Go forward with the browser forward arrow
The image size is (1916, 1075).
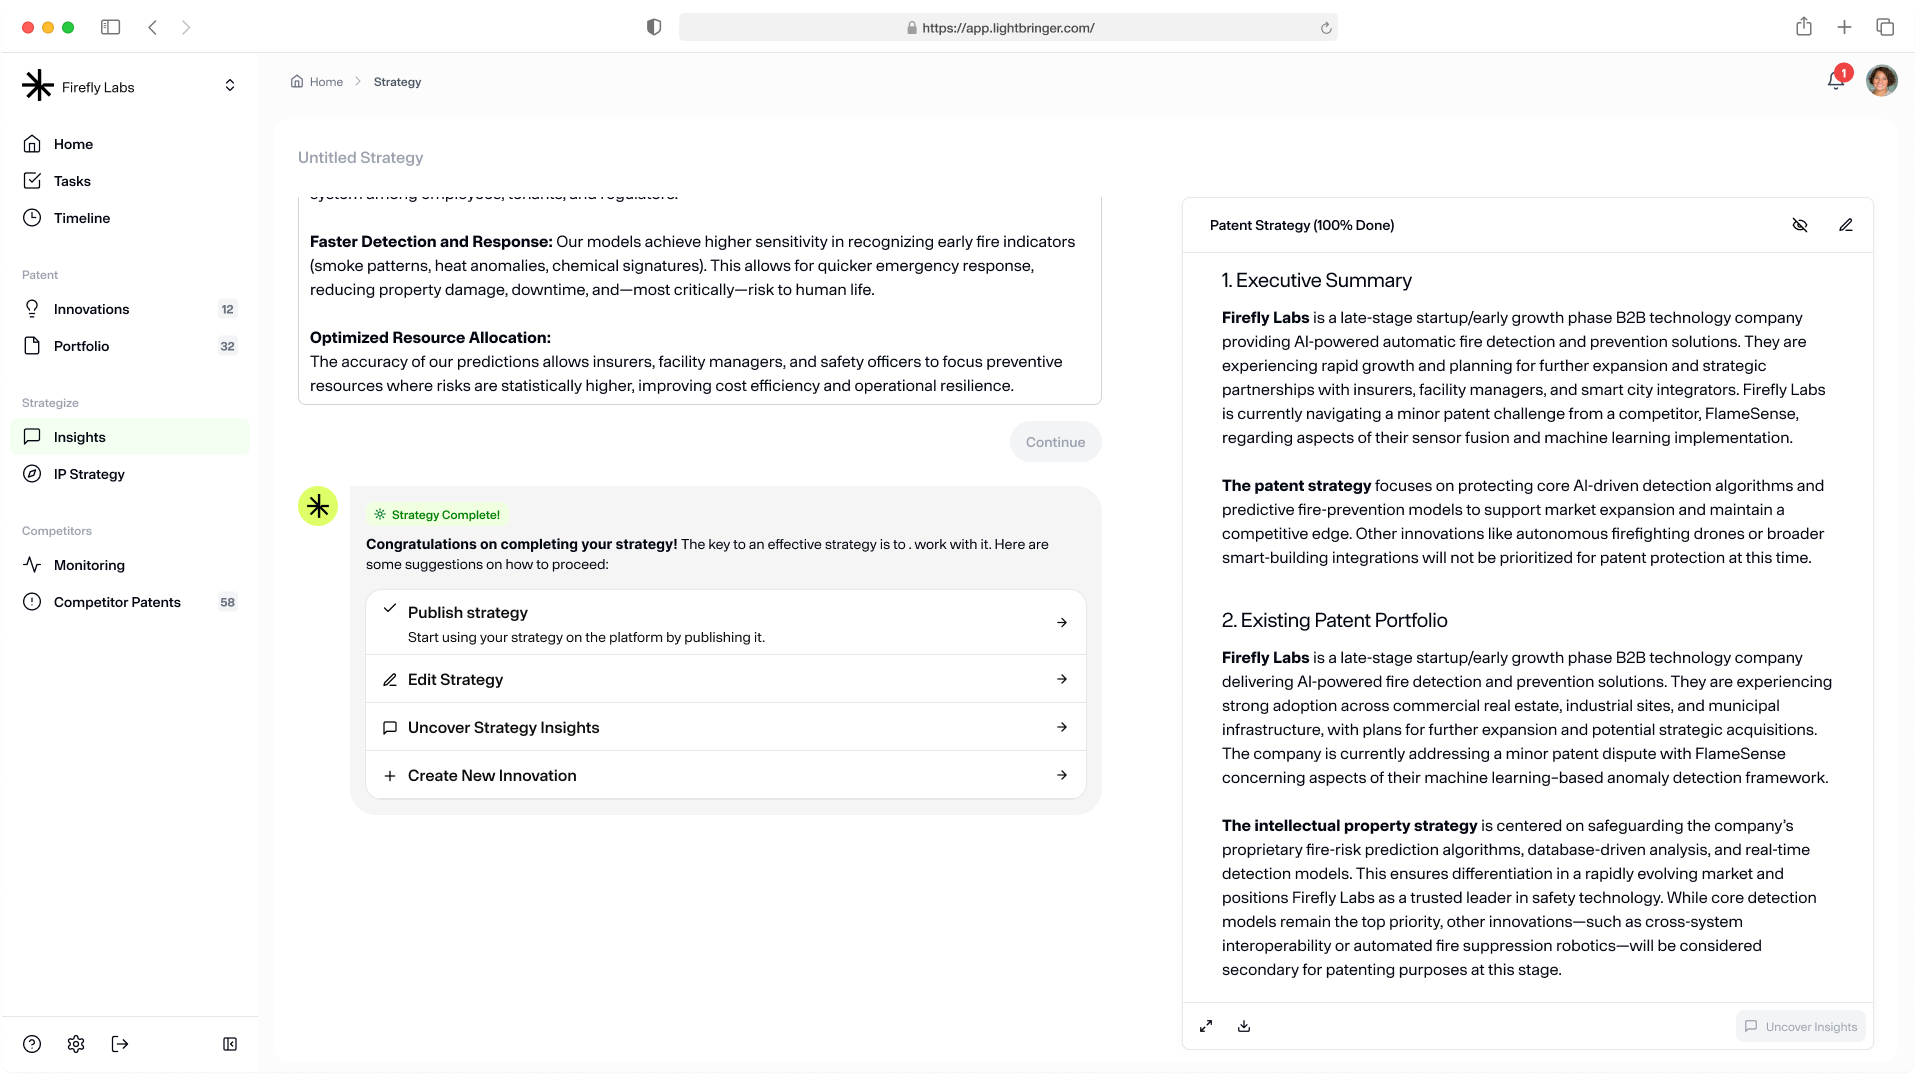pos(186,28)
